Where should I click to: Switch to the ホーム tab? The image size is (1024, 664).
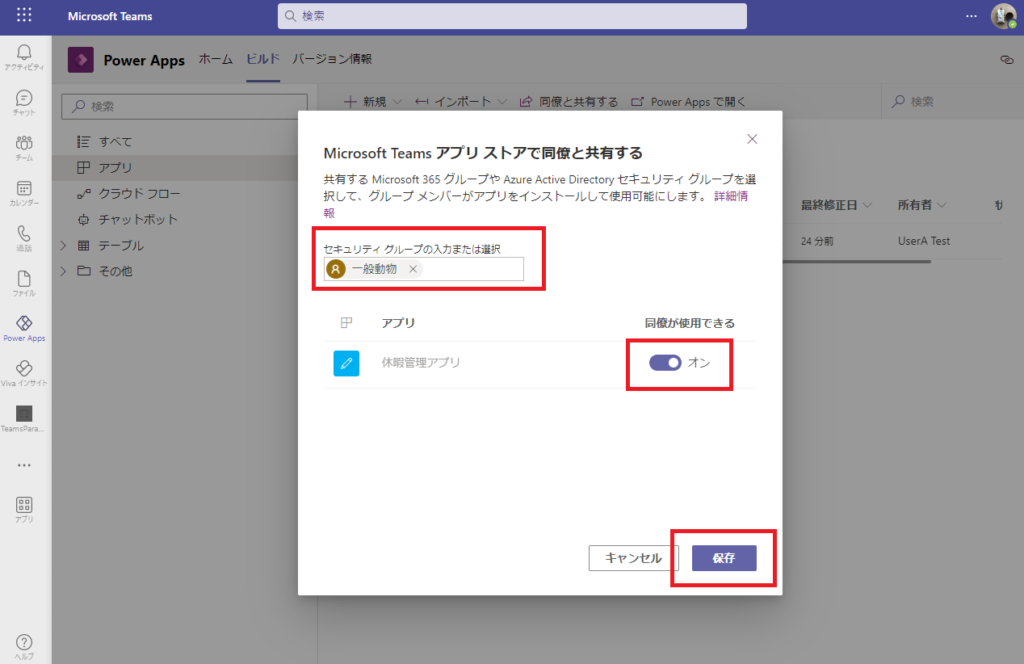pyautogui.click(x=216, y=59)
